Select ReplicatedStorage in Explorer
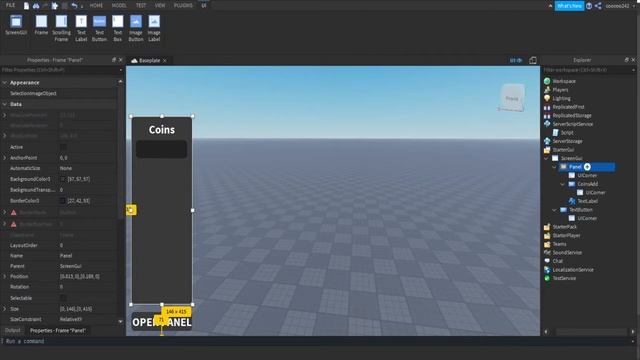Image resolution: width=640 pixels, height=360 pixels. [571, 116]
